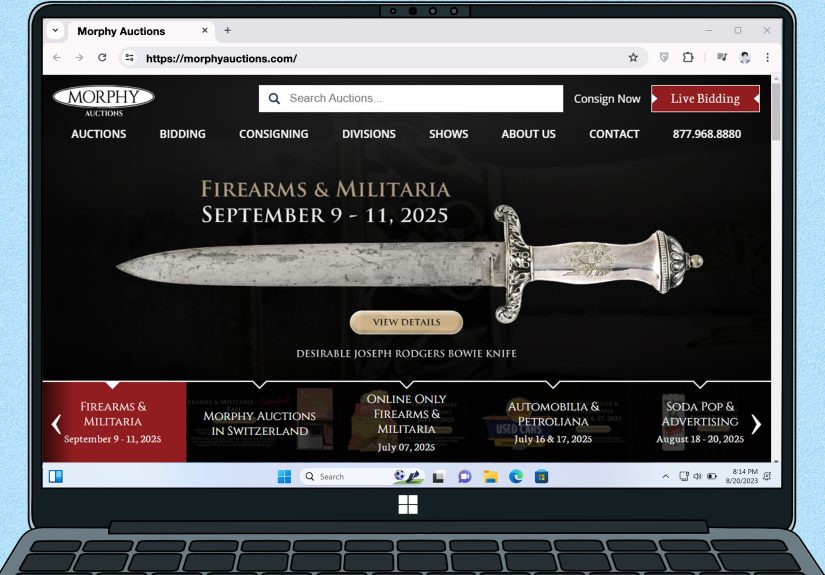This screenshot has width=825, height=575.
Task: Click 'Desirable Joseph Rodgers Bowie Knife' caption
Action: pyautogui.click(x=406, y=354)
